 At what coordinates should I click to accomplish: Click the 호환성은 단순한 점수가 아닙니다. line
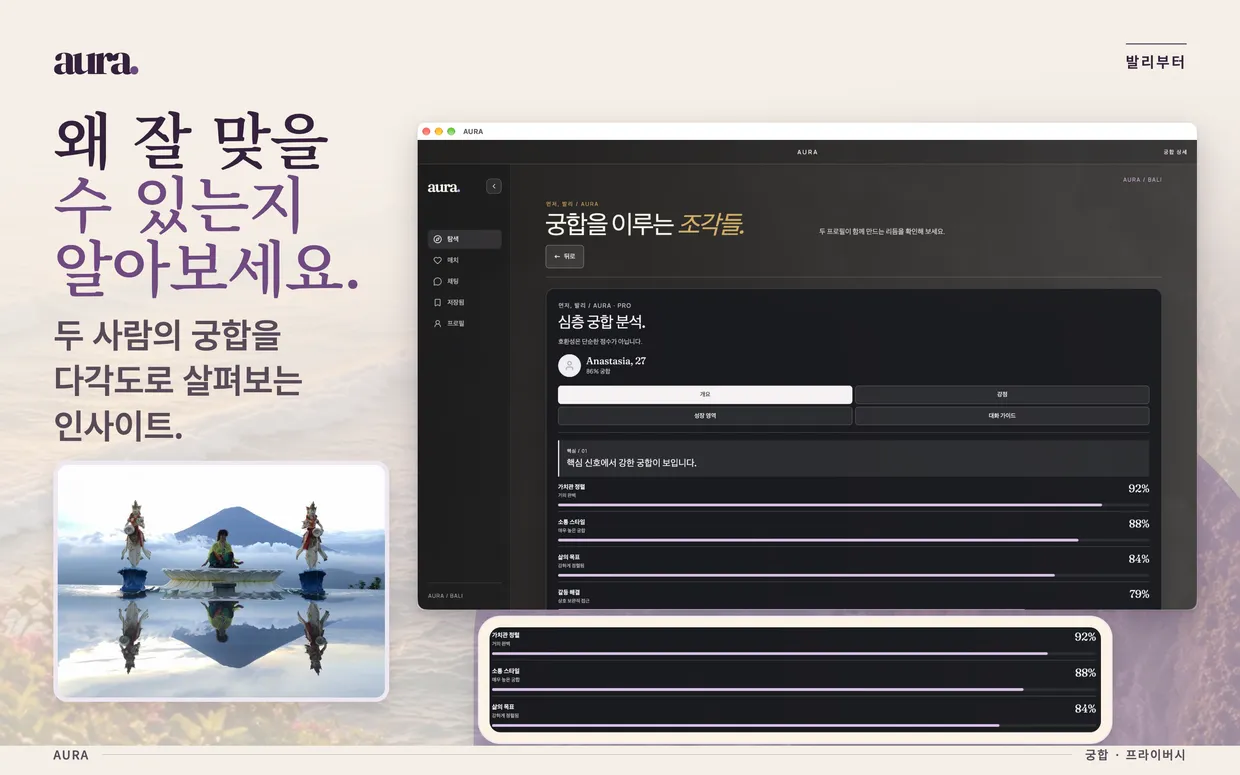pos(600,342)
